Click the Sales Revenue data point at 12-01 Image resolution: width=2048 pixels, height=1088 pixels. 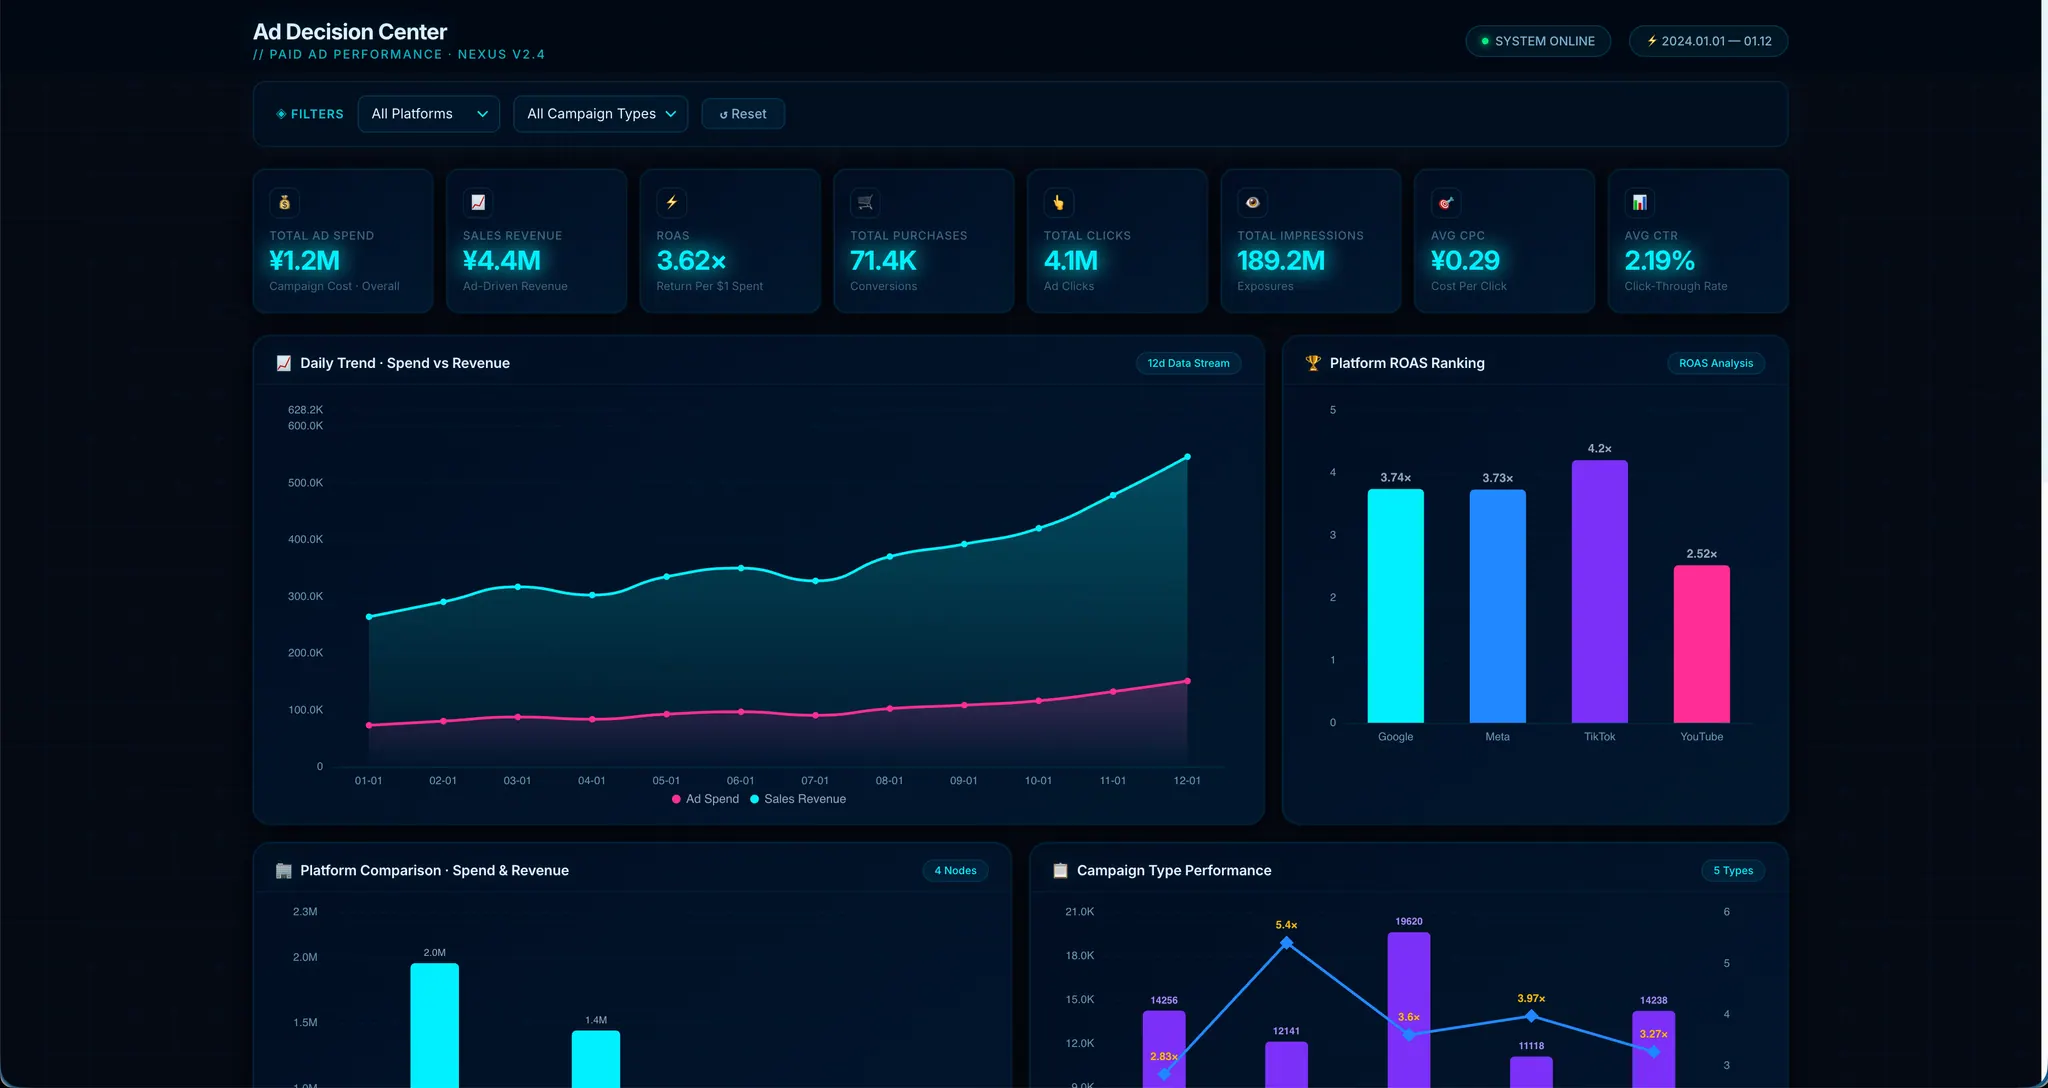pyautogui.click(x=1188, y=457)
